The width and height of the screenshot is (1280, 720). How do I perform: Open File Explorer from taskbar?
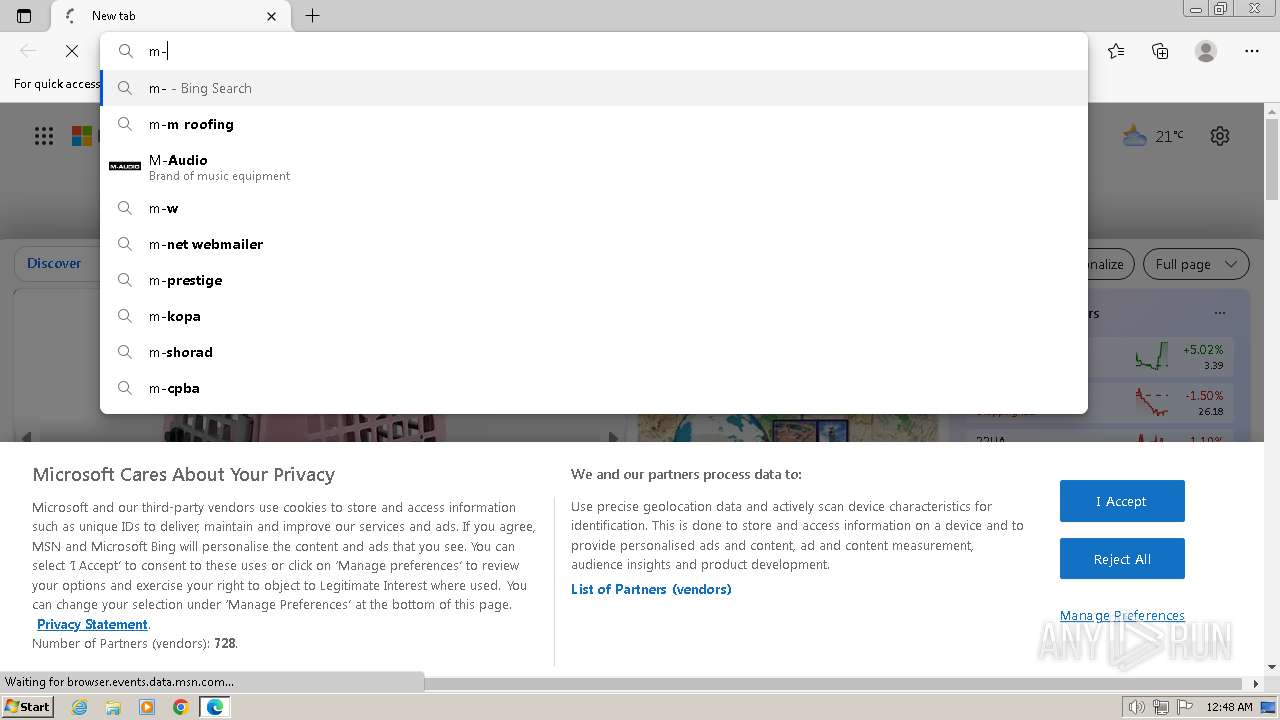tap(113, 707)
